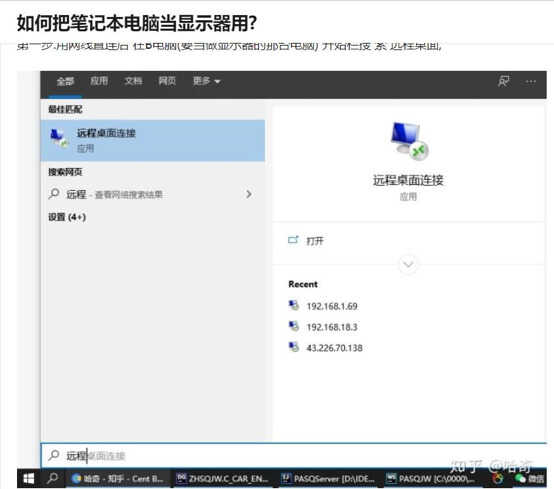Select 远程桌面连接 best match result
The image size is (554, 489).
153,141
